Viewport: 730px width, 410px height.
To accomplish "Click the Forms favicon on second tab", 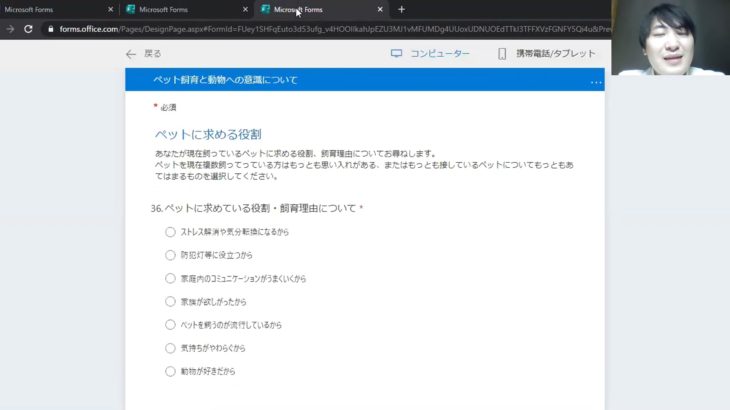I will [x=131, y=9].
